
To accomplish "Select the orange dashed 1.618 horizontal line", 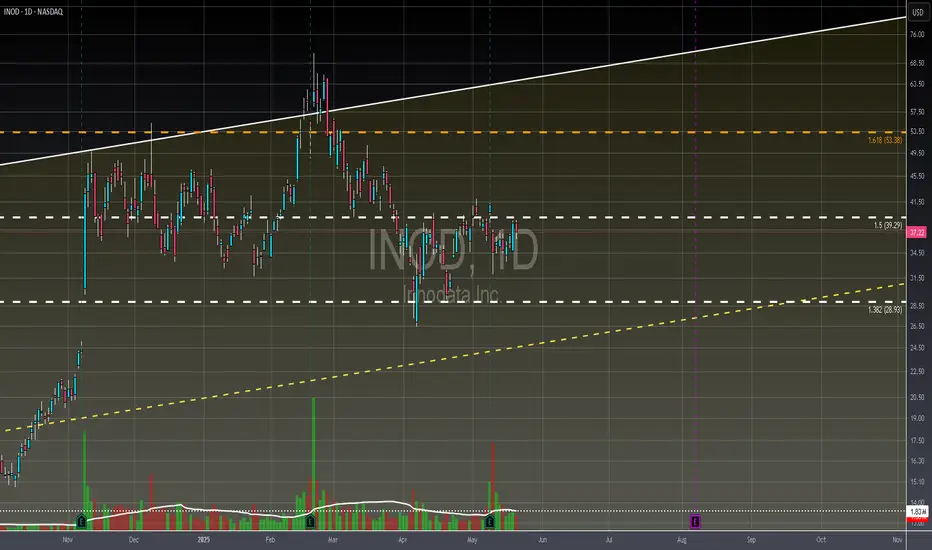I will tap(452, 132).
